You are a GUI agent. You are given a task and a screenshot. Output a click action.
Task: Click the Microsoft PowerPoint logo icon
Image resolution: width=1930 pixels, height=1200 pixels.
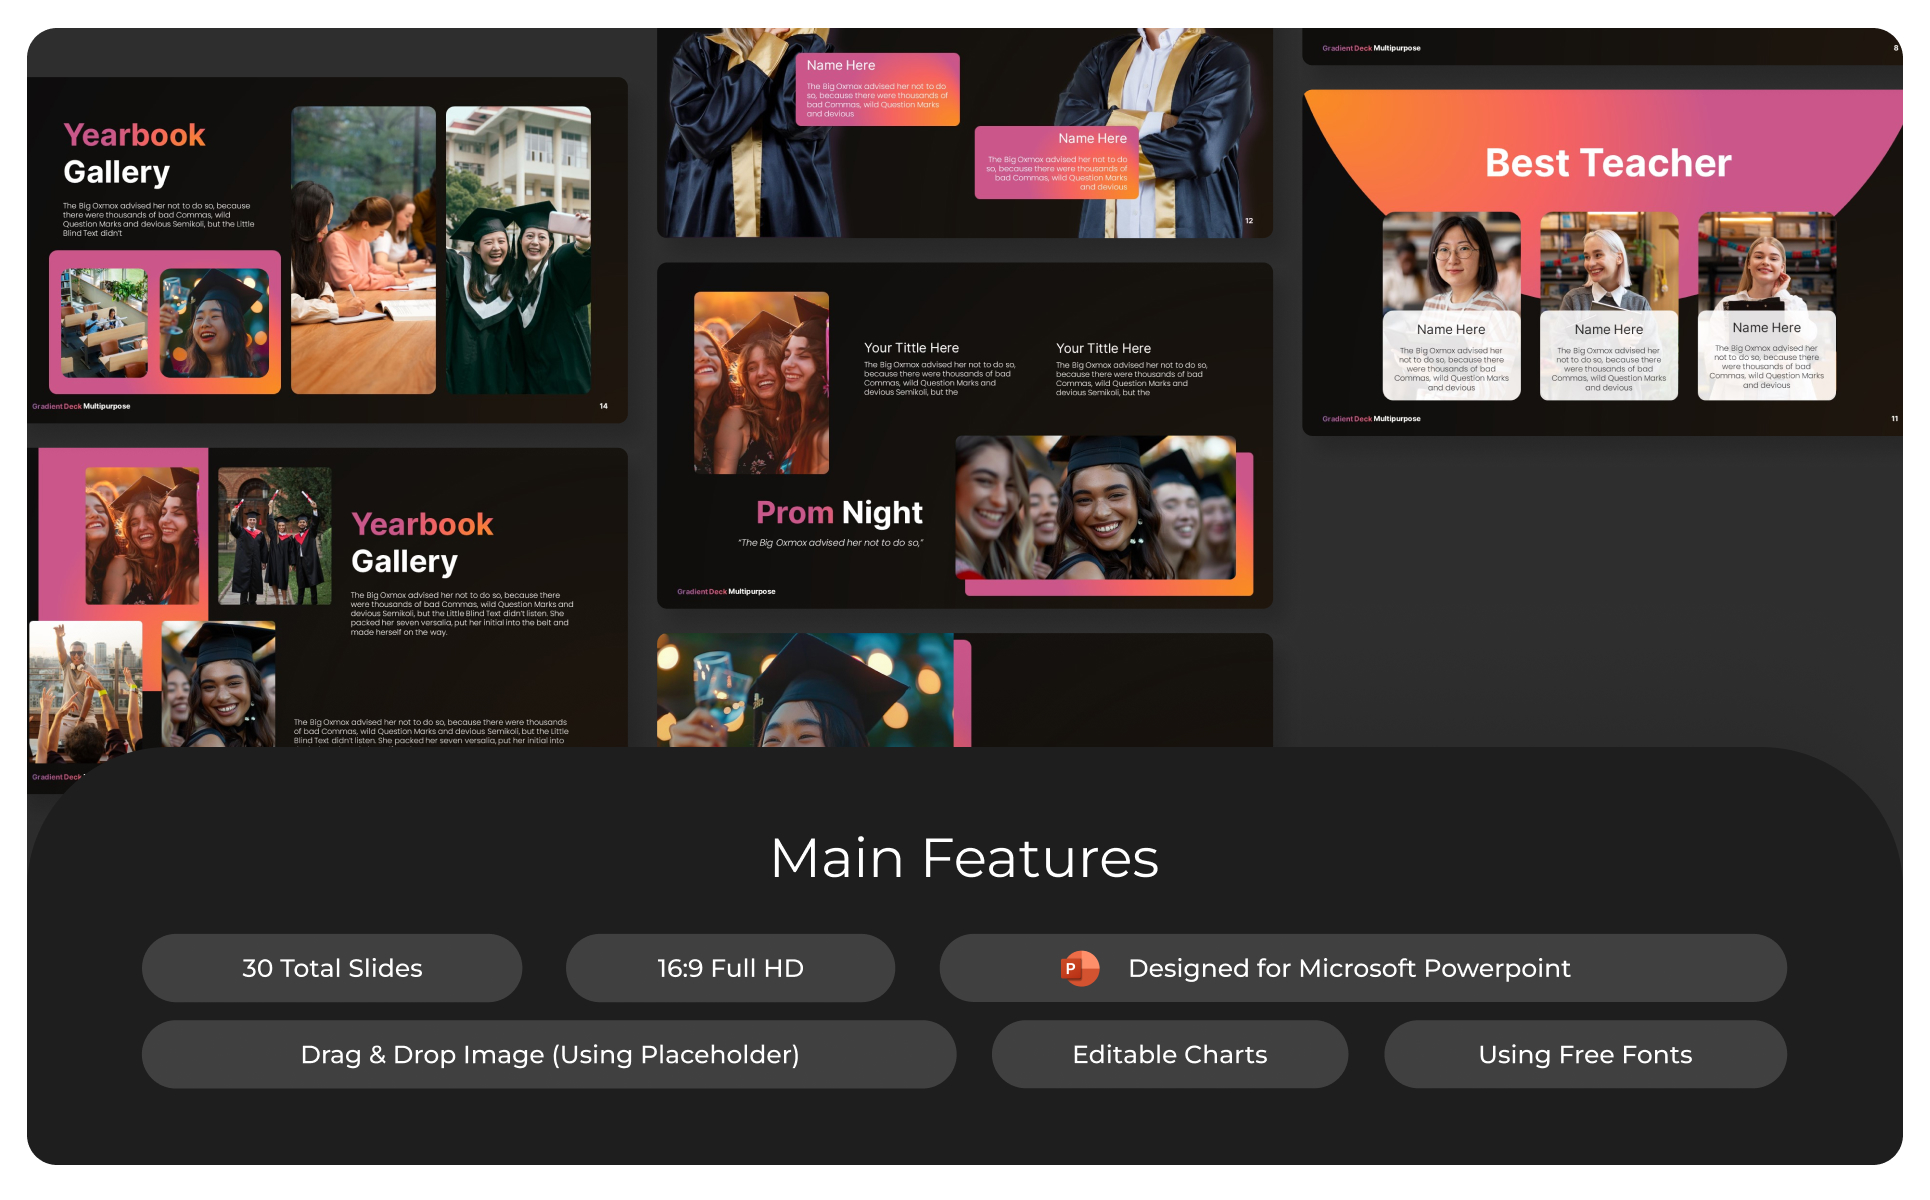(1079, 968)
